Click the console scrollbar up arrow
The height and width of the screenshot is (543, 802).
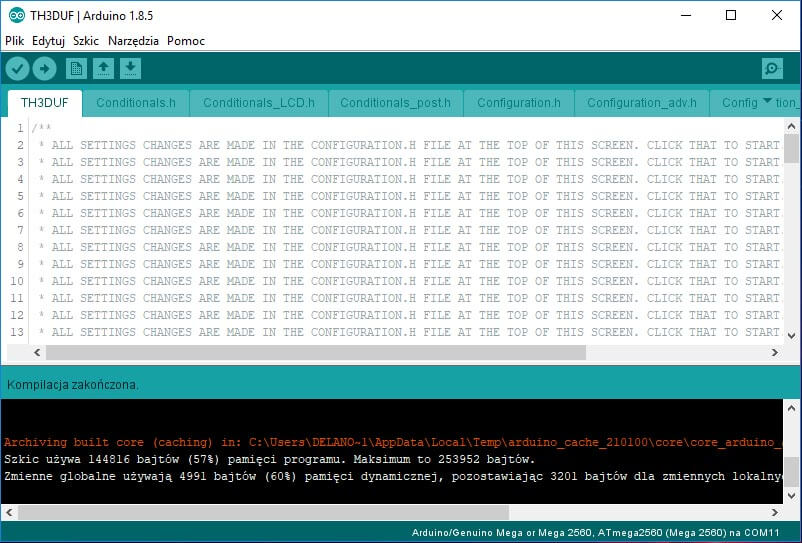pos(791,408)
